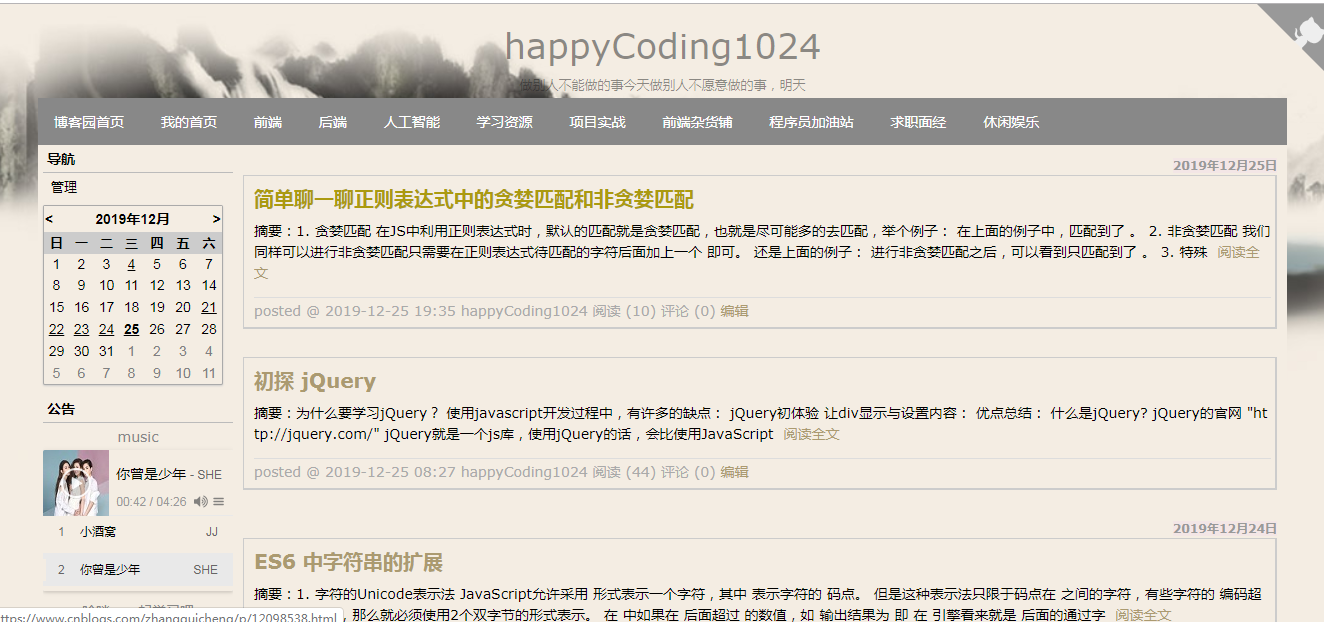
Task: Open the 程序员加油站 navigation item
Action: click(811, 122)
